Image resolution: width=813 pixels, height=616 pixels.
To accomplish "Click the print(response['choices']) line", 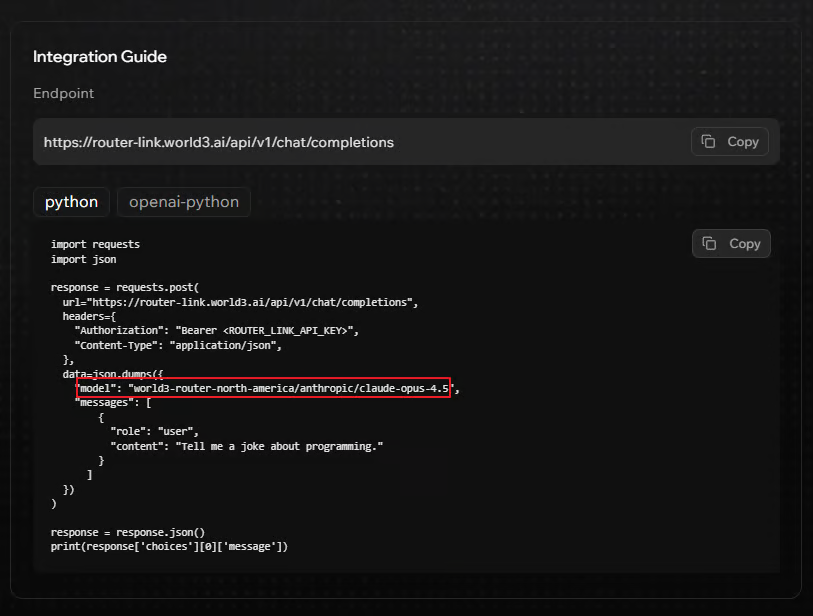I will click(169, 547).
